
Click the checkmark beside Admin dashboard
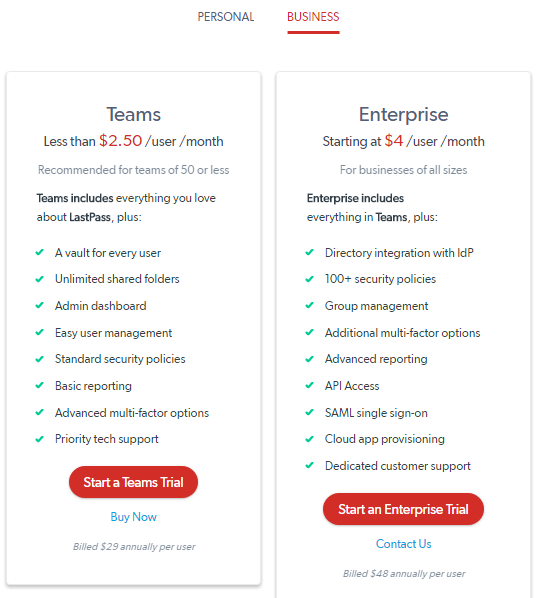click(x=40, y=305)
